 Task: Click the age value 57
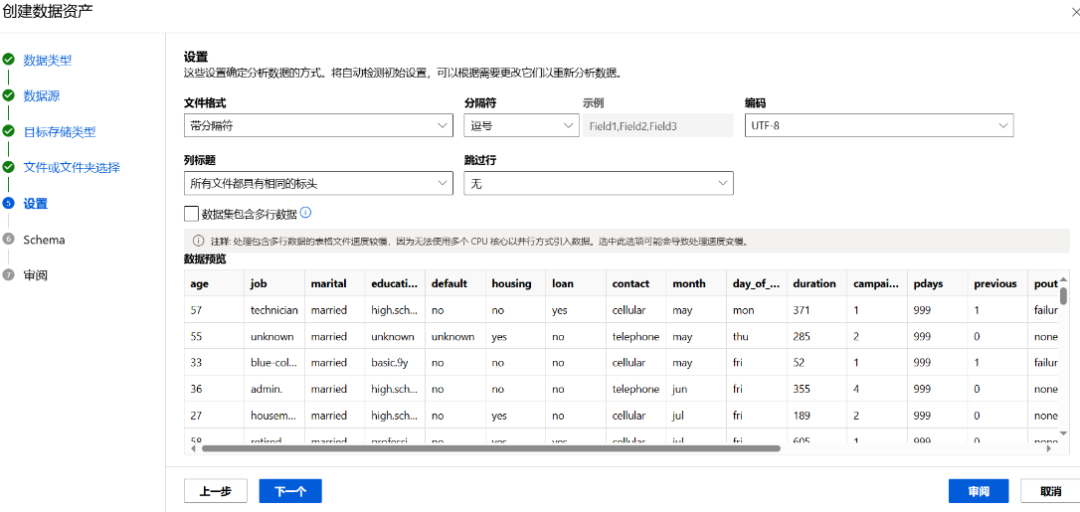214,310
